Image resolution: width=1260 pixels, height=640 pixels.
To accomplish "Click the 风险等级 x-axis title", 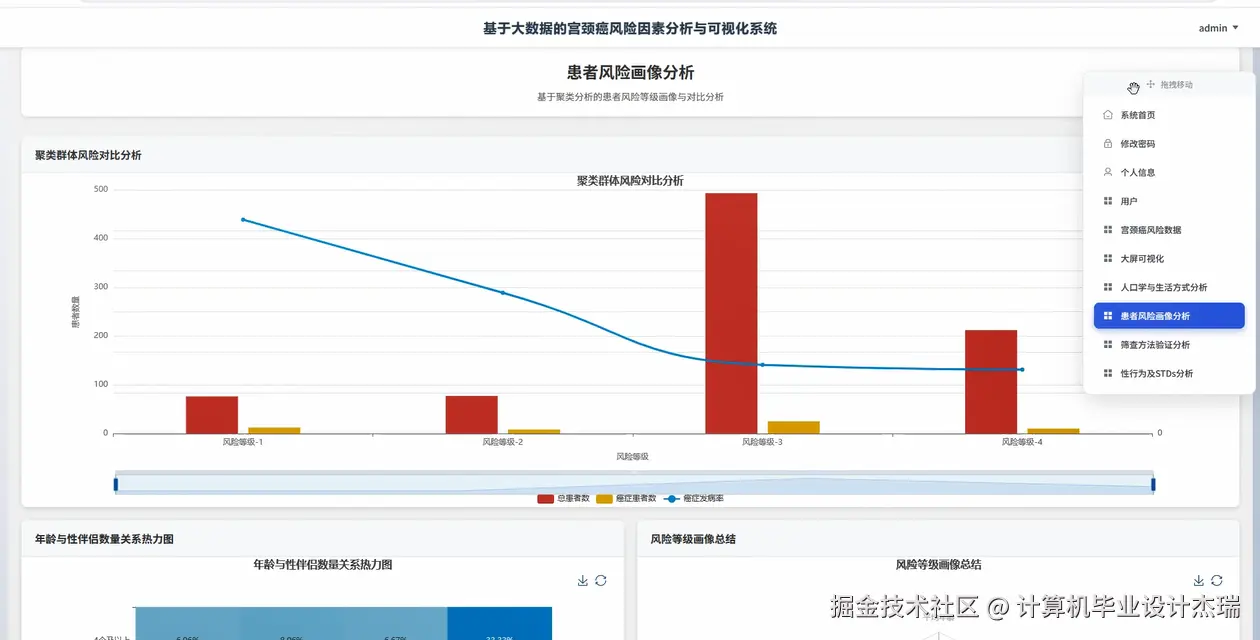I will [632, 457].
